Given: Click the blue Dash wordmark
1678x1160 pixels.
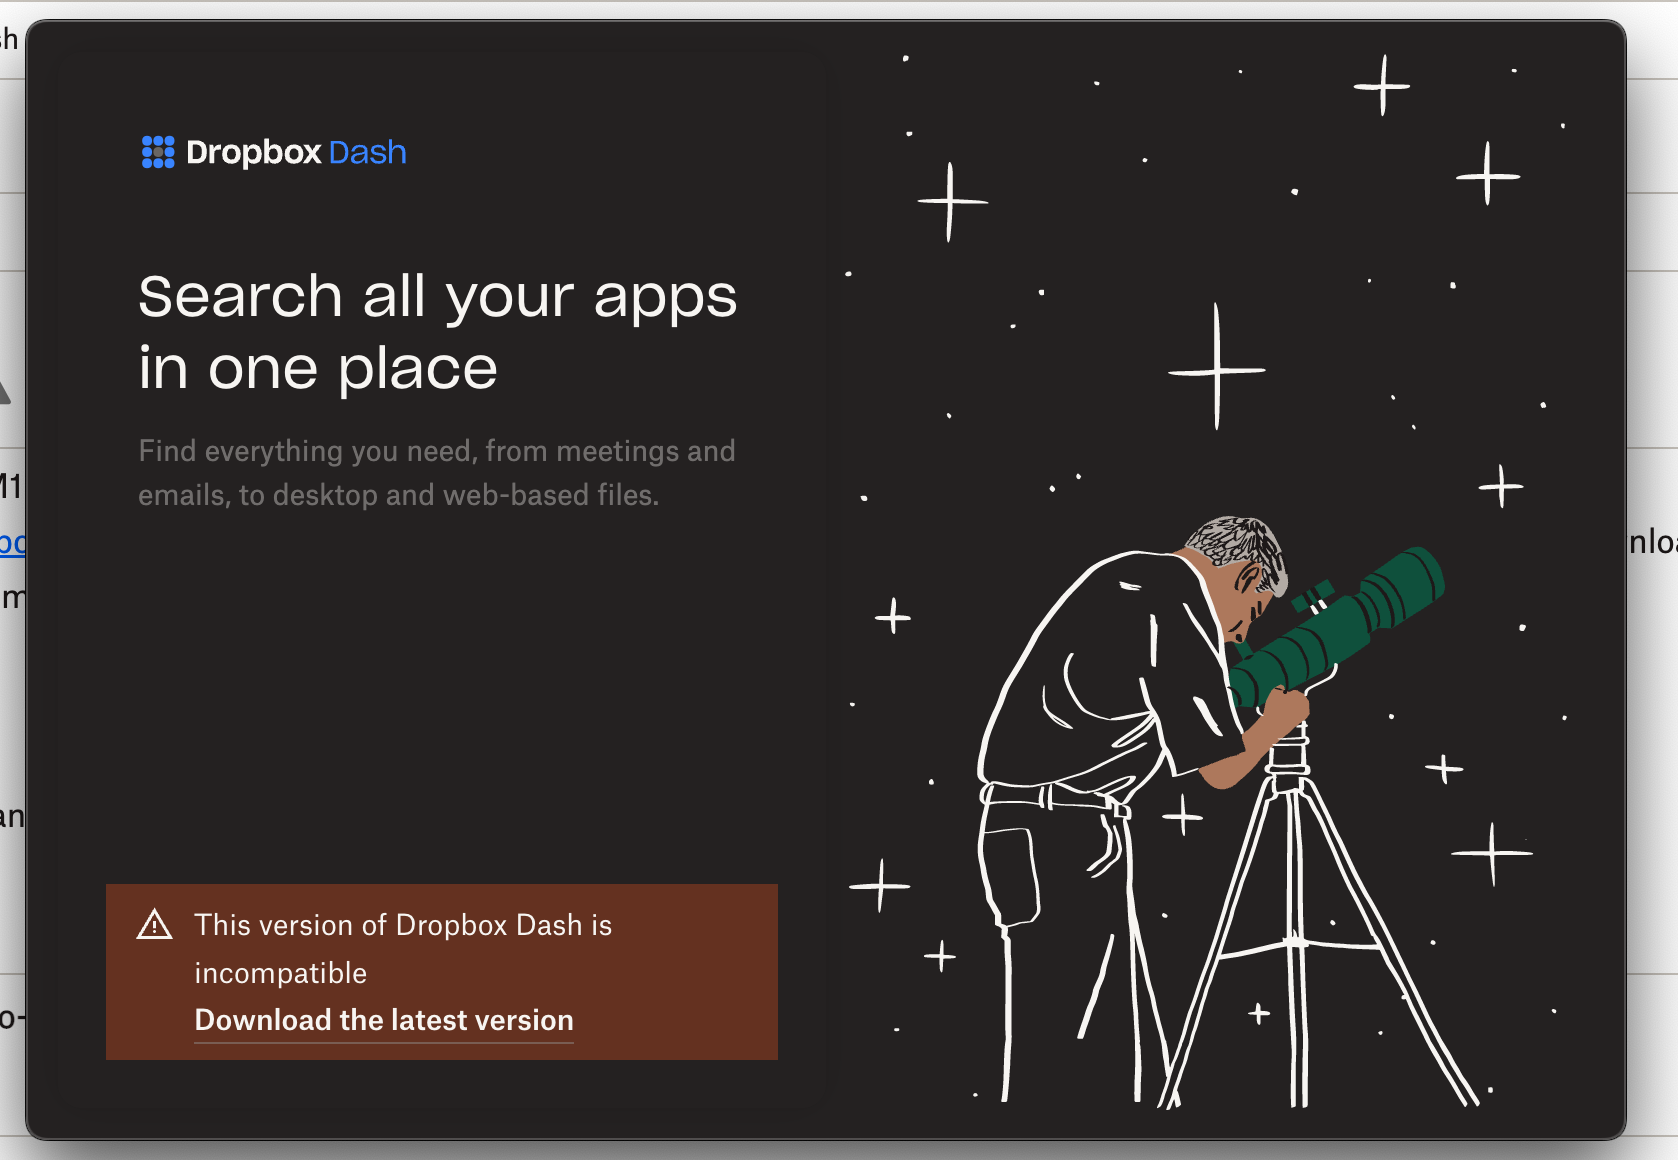Looking at the screenshot, I should 366,151.
